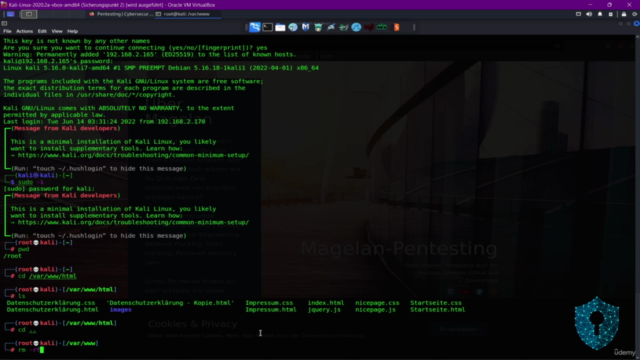
Task: Click the 'Last login: Tue Jun 14' line
Action: click(x=104, y=122)
